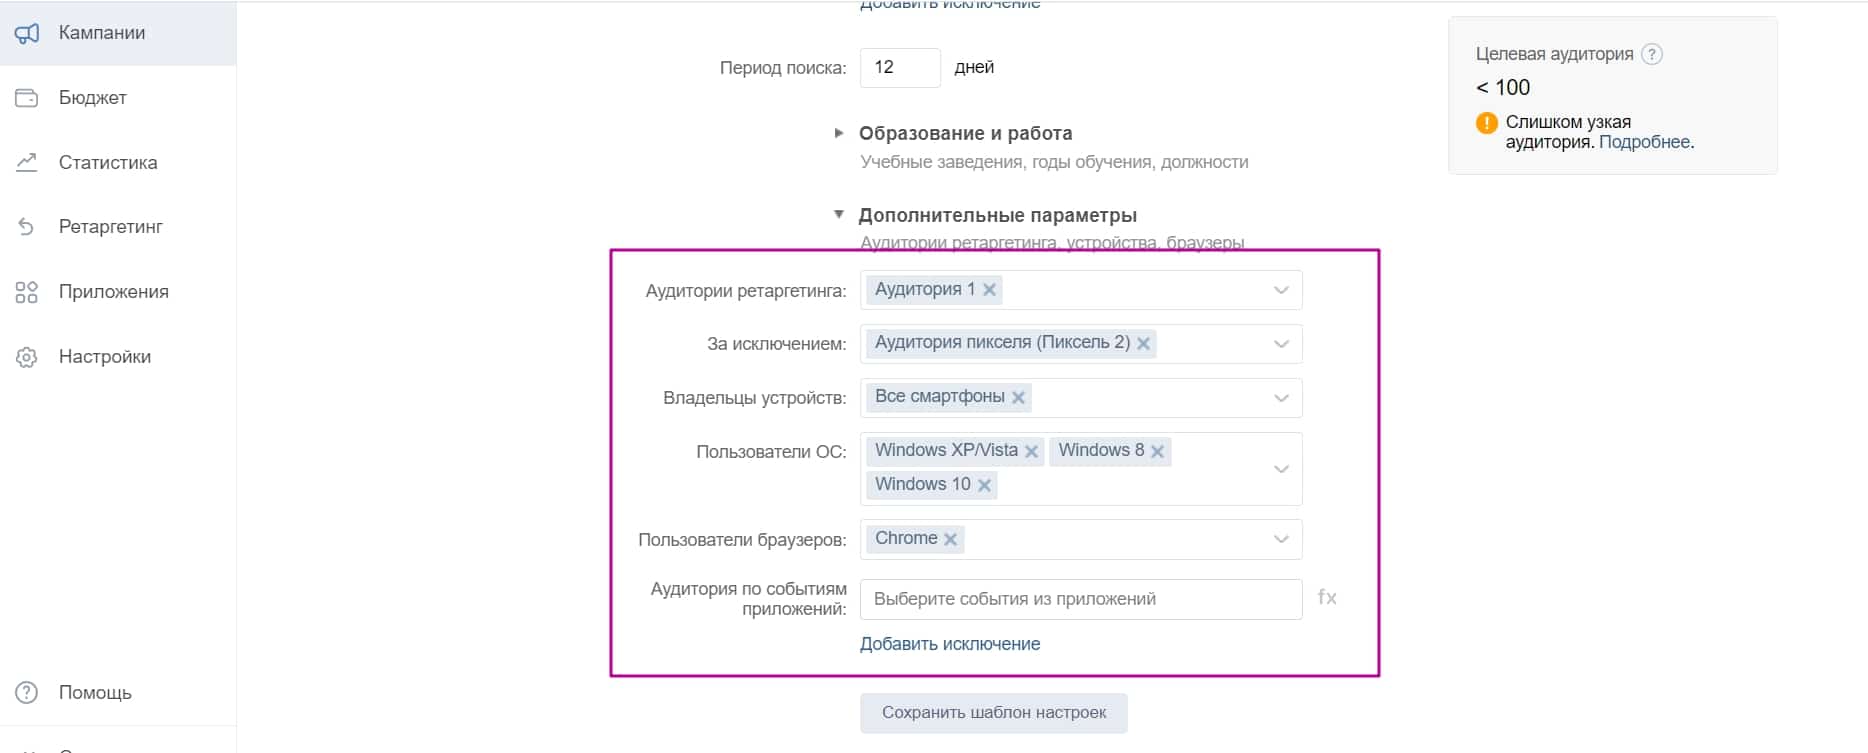
Task: Open the "Подробнее" link
Action: click(1645, 142)
